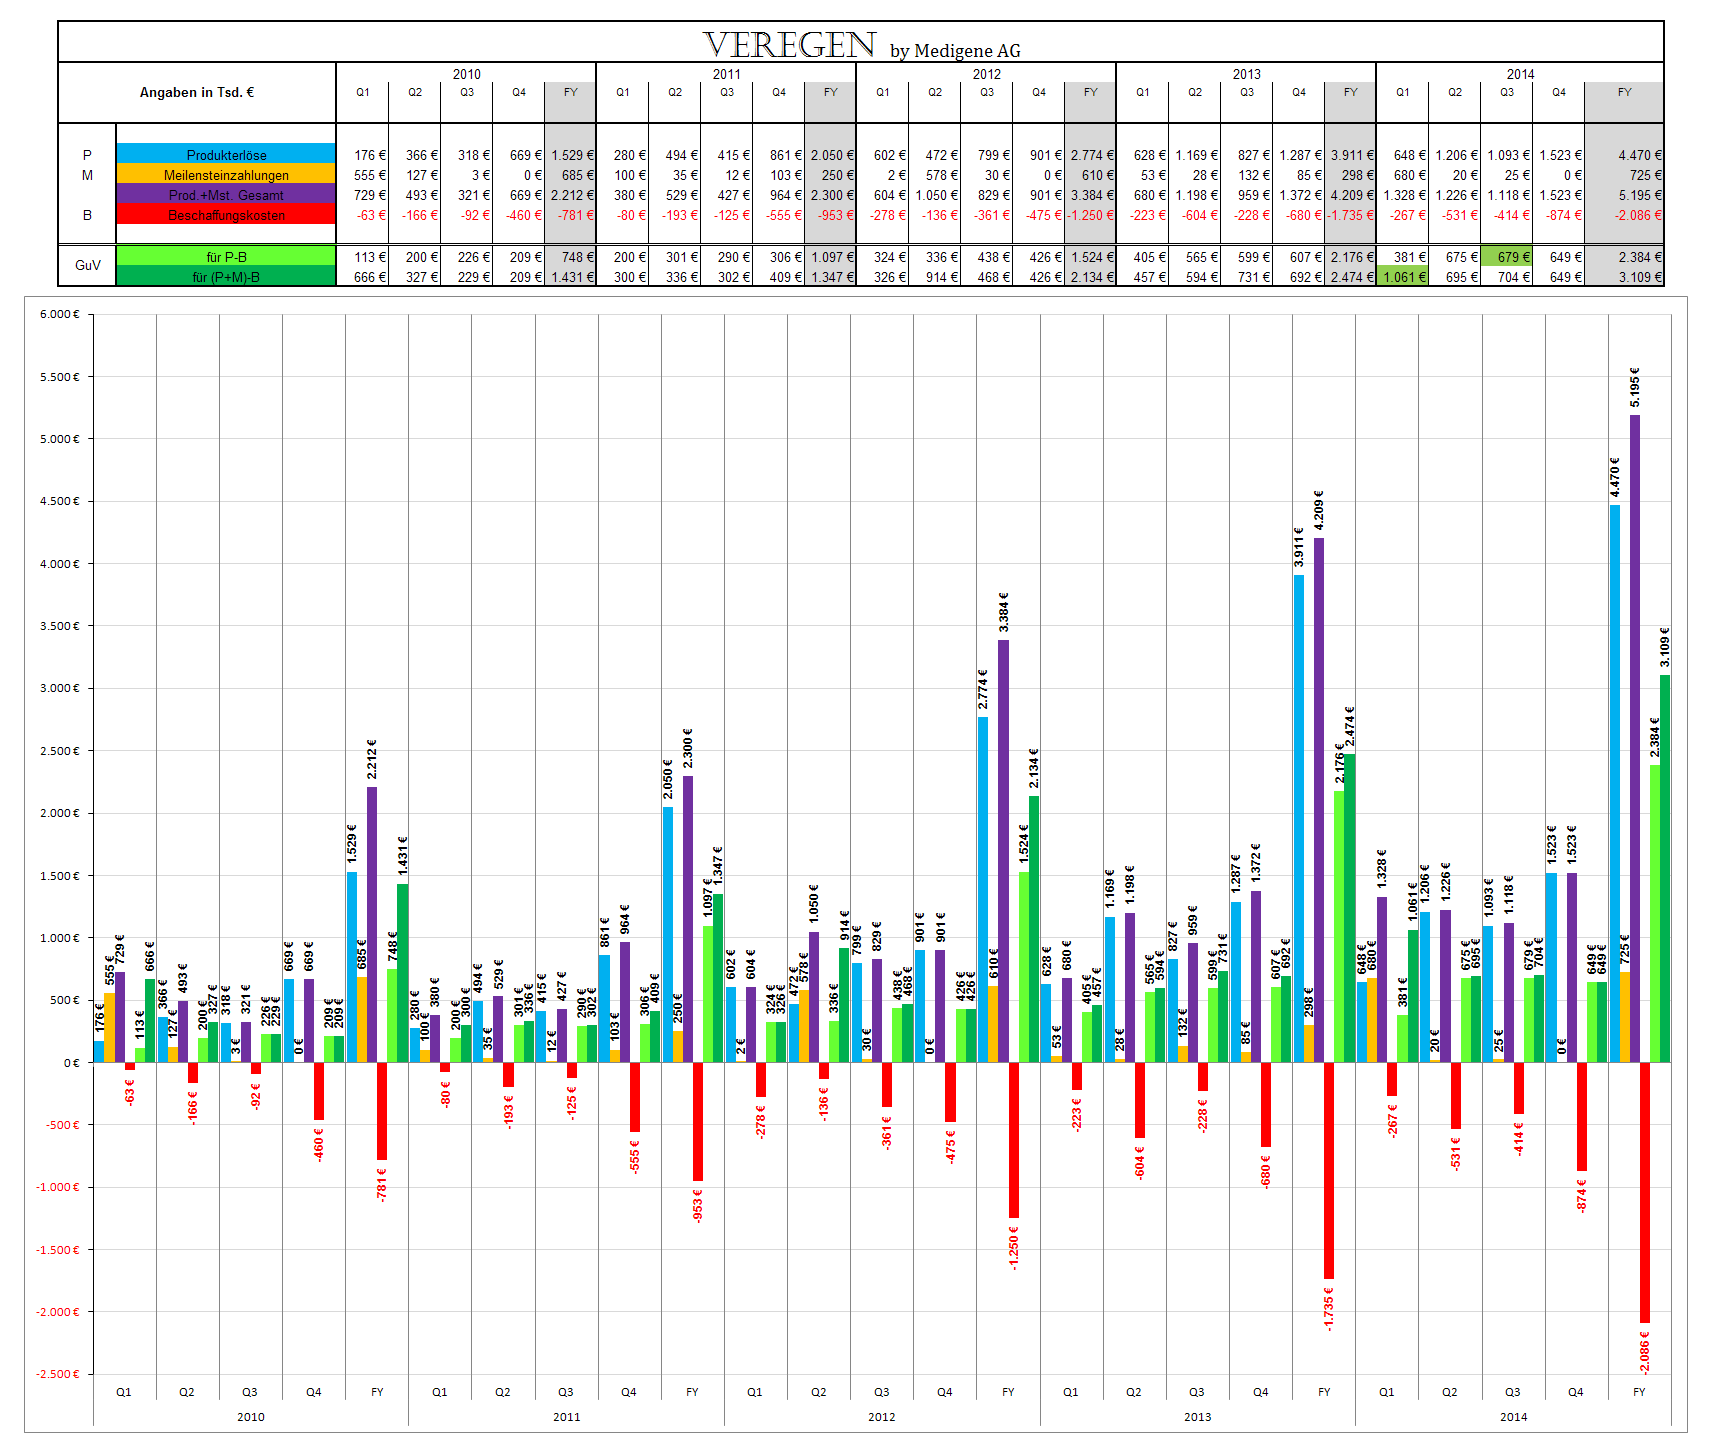Select the highlighted green '679 €' table cell
The height and width of the screenshot is (1437, 1717).
(1507, 257)
